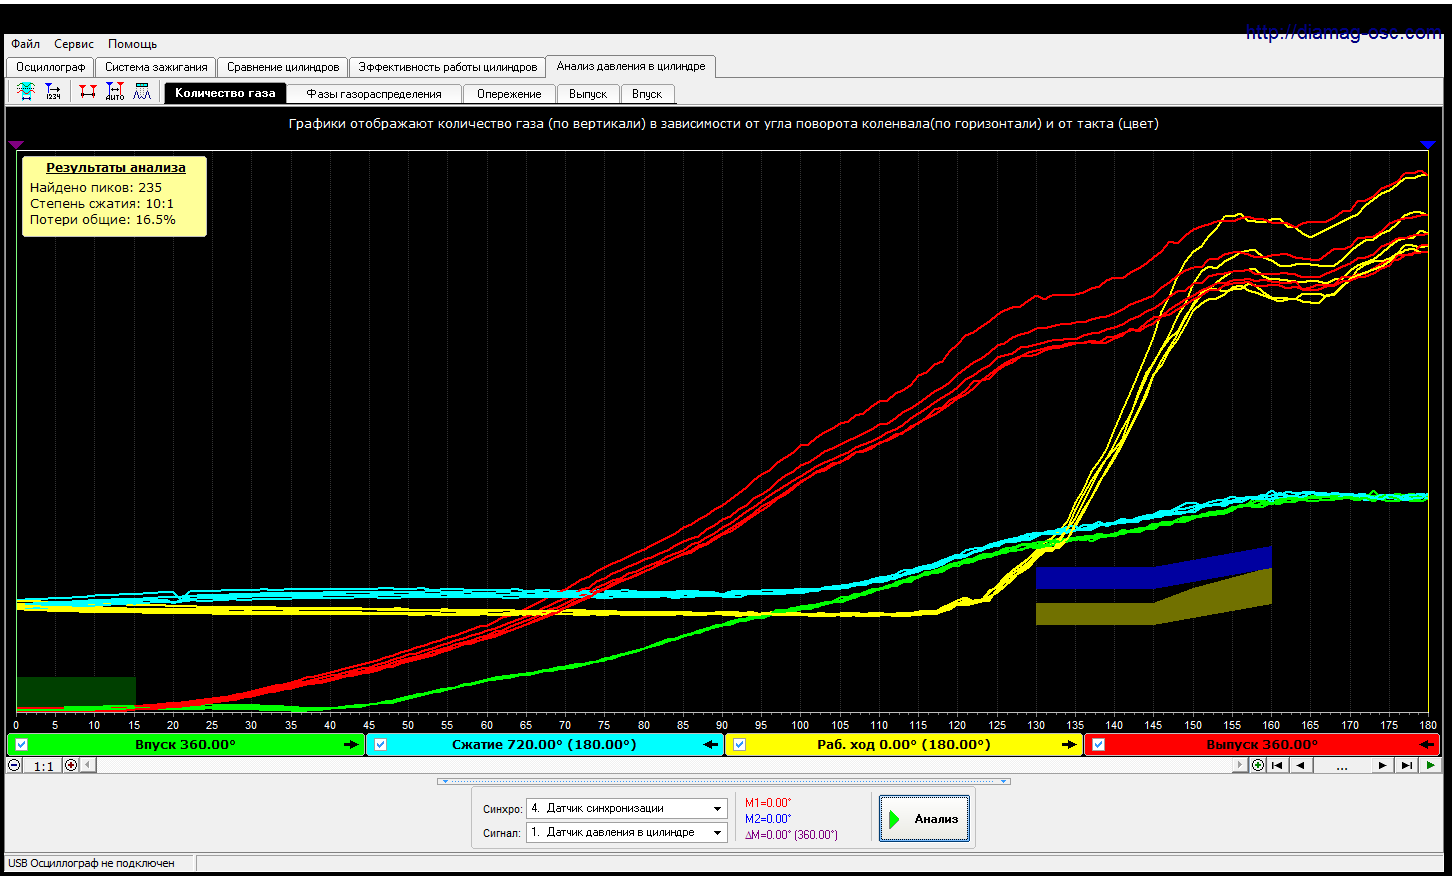This screenshot has height=876, width=1456.
Task: Switch to Система зажигания tab
Action: 156,67
